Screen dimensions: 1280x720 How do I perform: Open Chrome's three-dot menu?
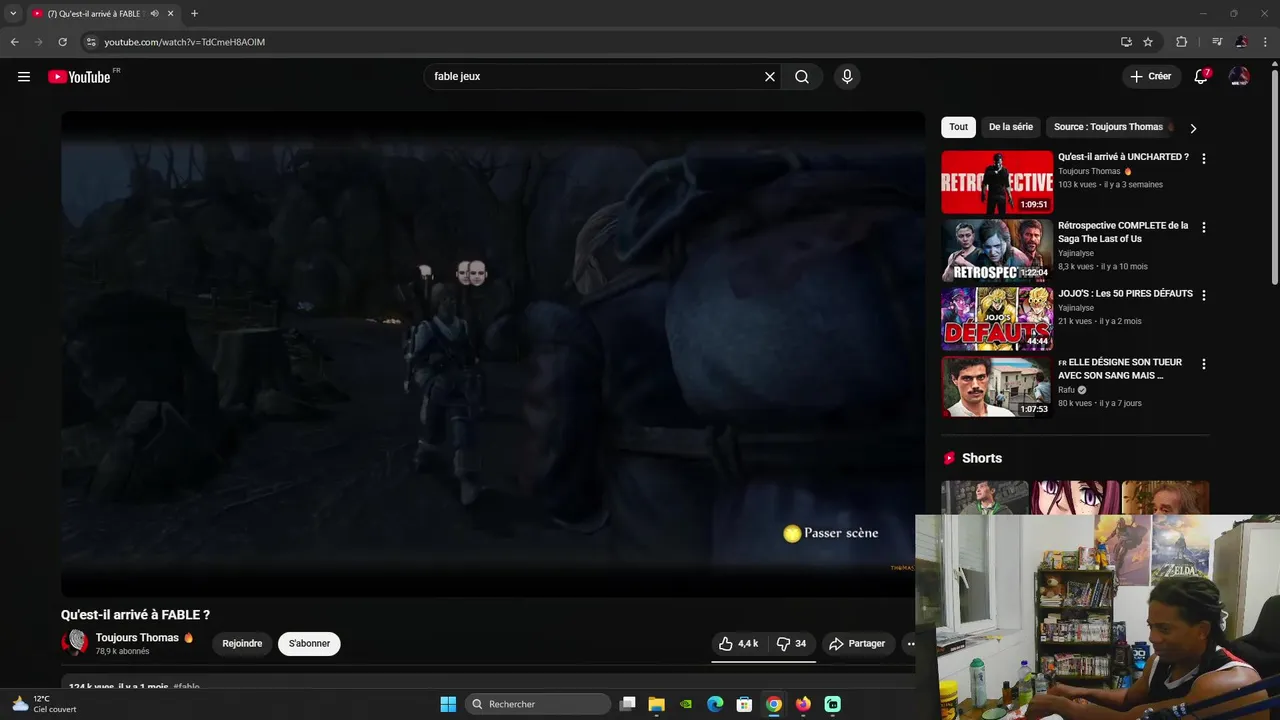(1266, 42)
